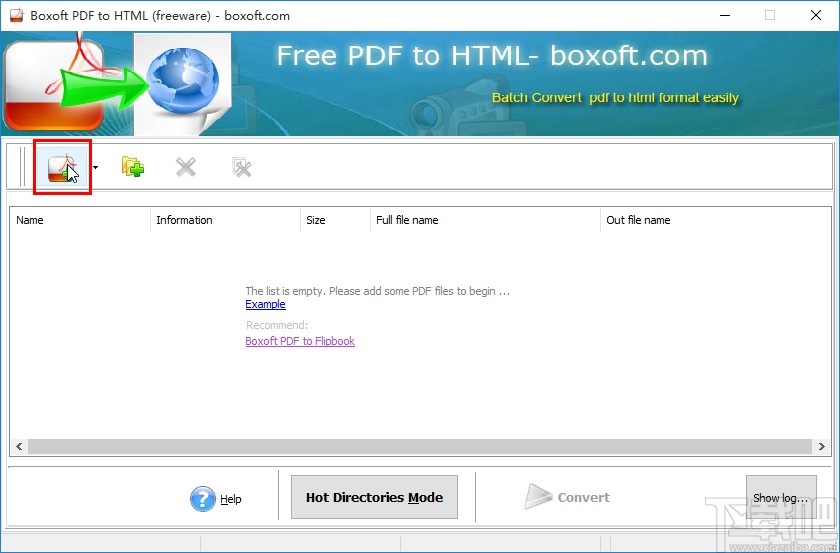Click the Name column header
This screenshot has width=840, height=553.
(80, 220)
